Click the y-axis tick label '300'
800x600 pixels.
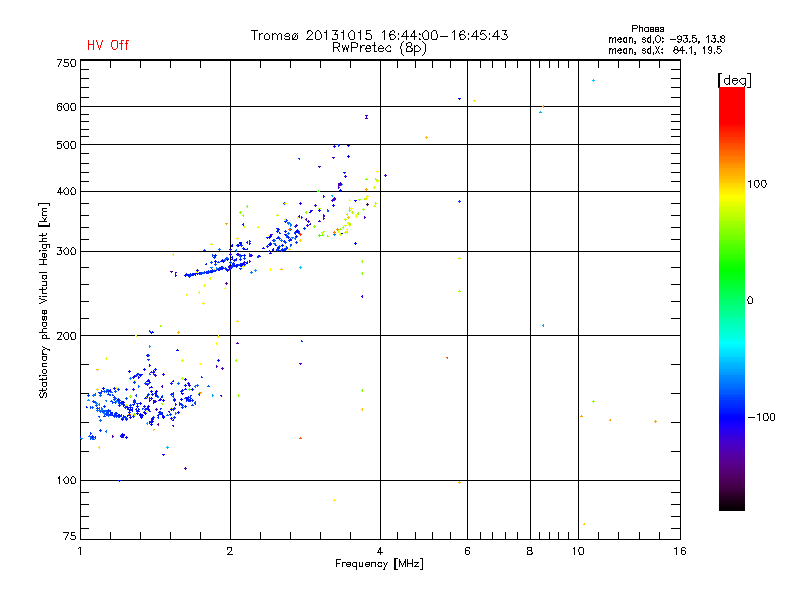tap(66, 252)
